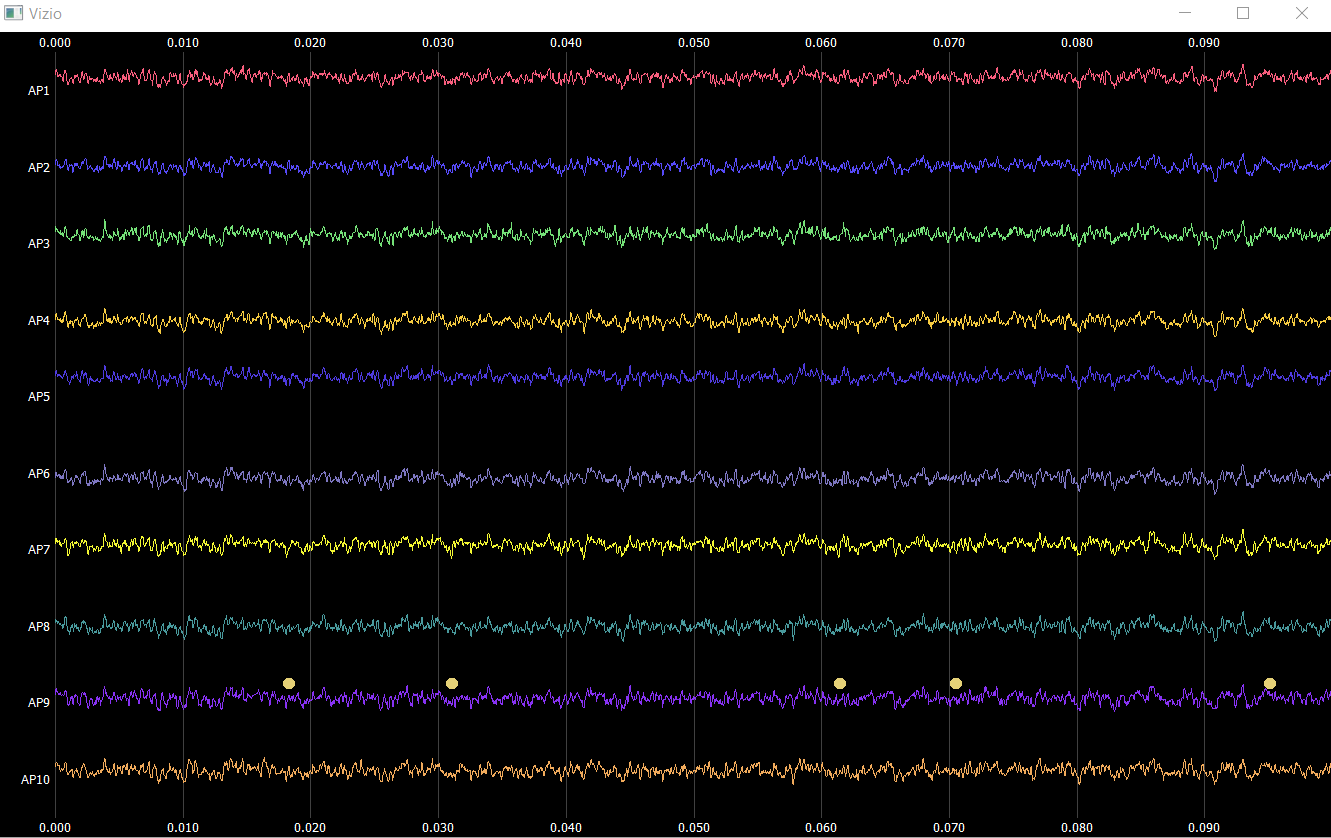Select the AP2 channel label
Image resolution: width=1331 pixels, height=838 pixels.
[38, 168]
